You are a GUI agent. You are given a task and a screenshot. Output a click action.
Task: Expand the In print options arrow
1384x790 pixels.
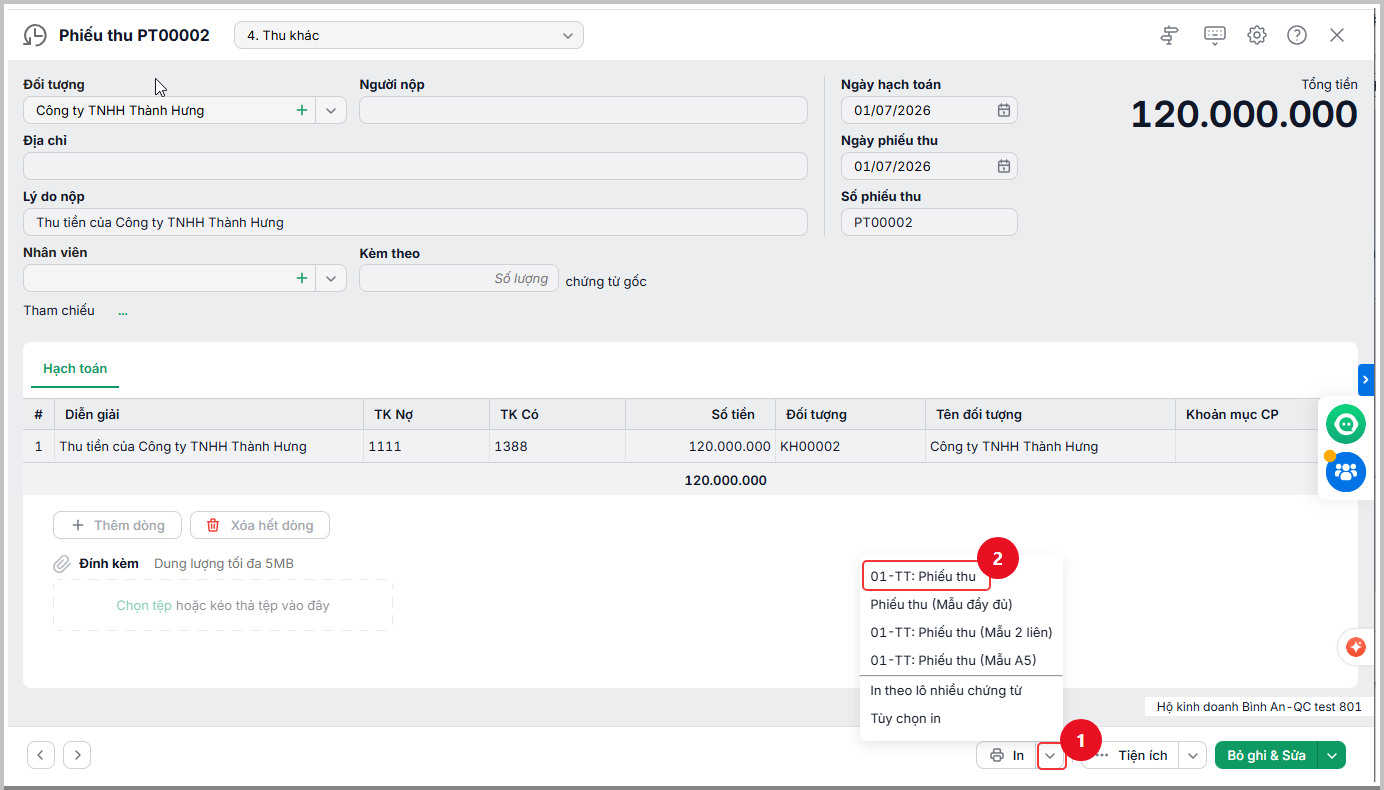click(1051, 755)
